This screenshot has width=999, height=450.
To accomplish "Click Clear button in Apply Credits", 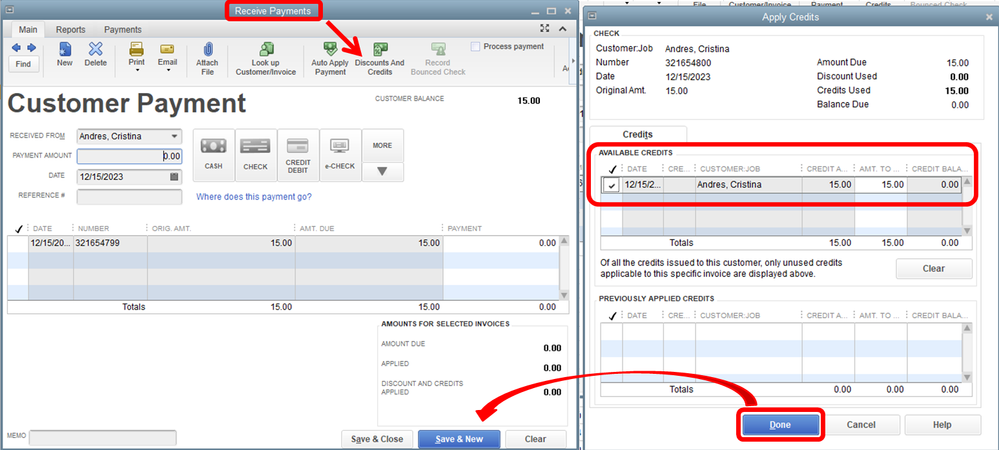I will 933,268.
